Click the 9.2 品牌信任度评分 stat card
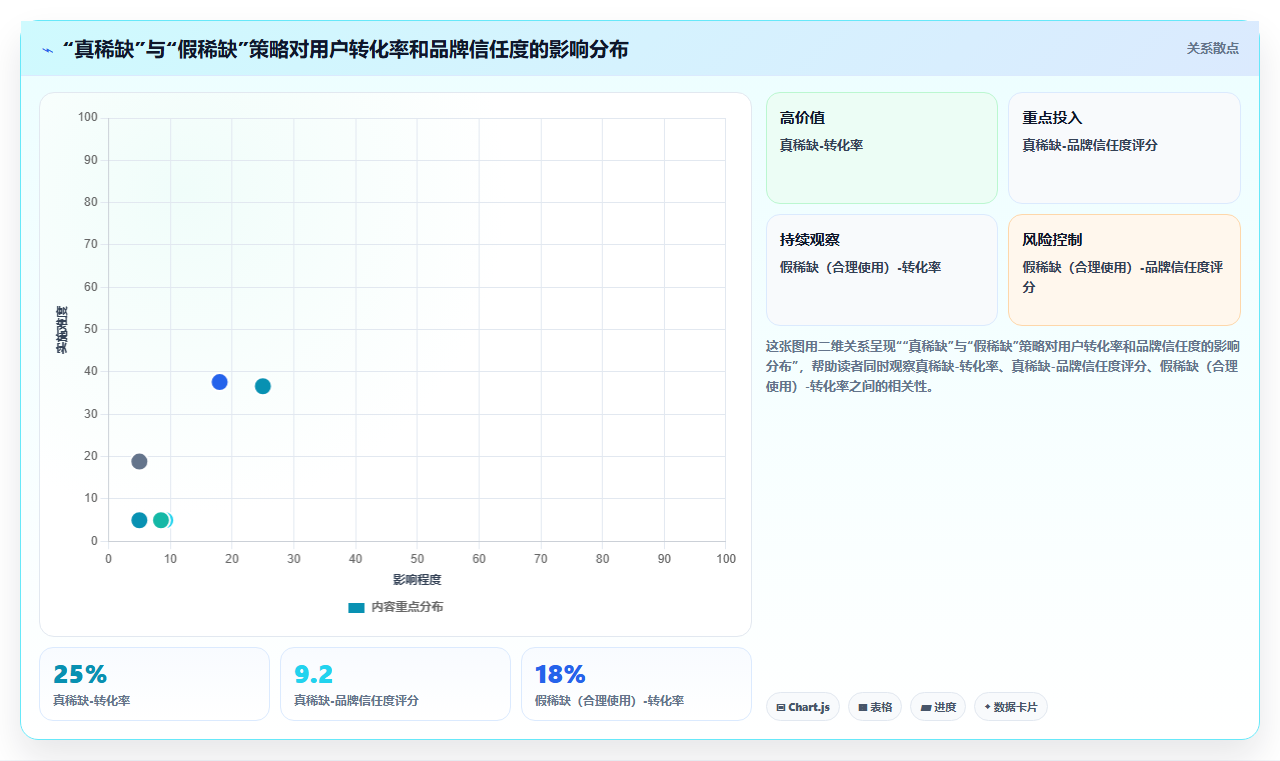Image resolution: width=1280 pixels, height=761 pixels. (395, 684)
